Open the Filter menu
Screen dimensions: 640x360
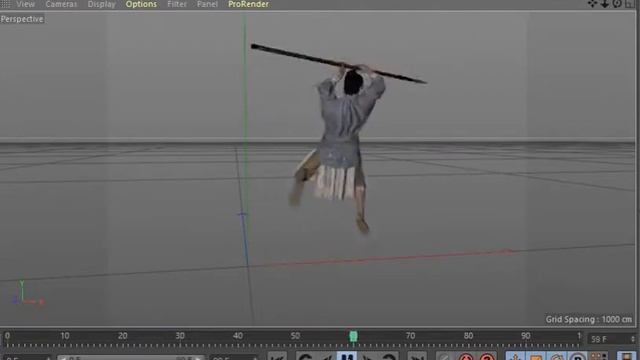177,4
